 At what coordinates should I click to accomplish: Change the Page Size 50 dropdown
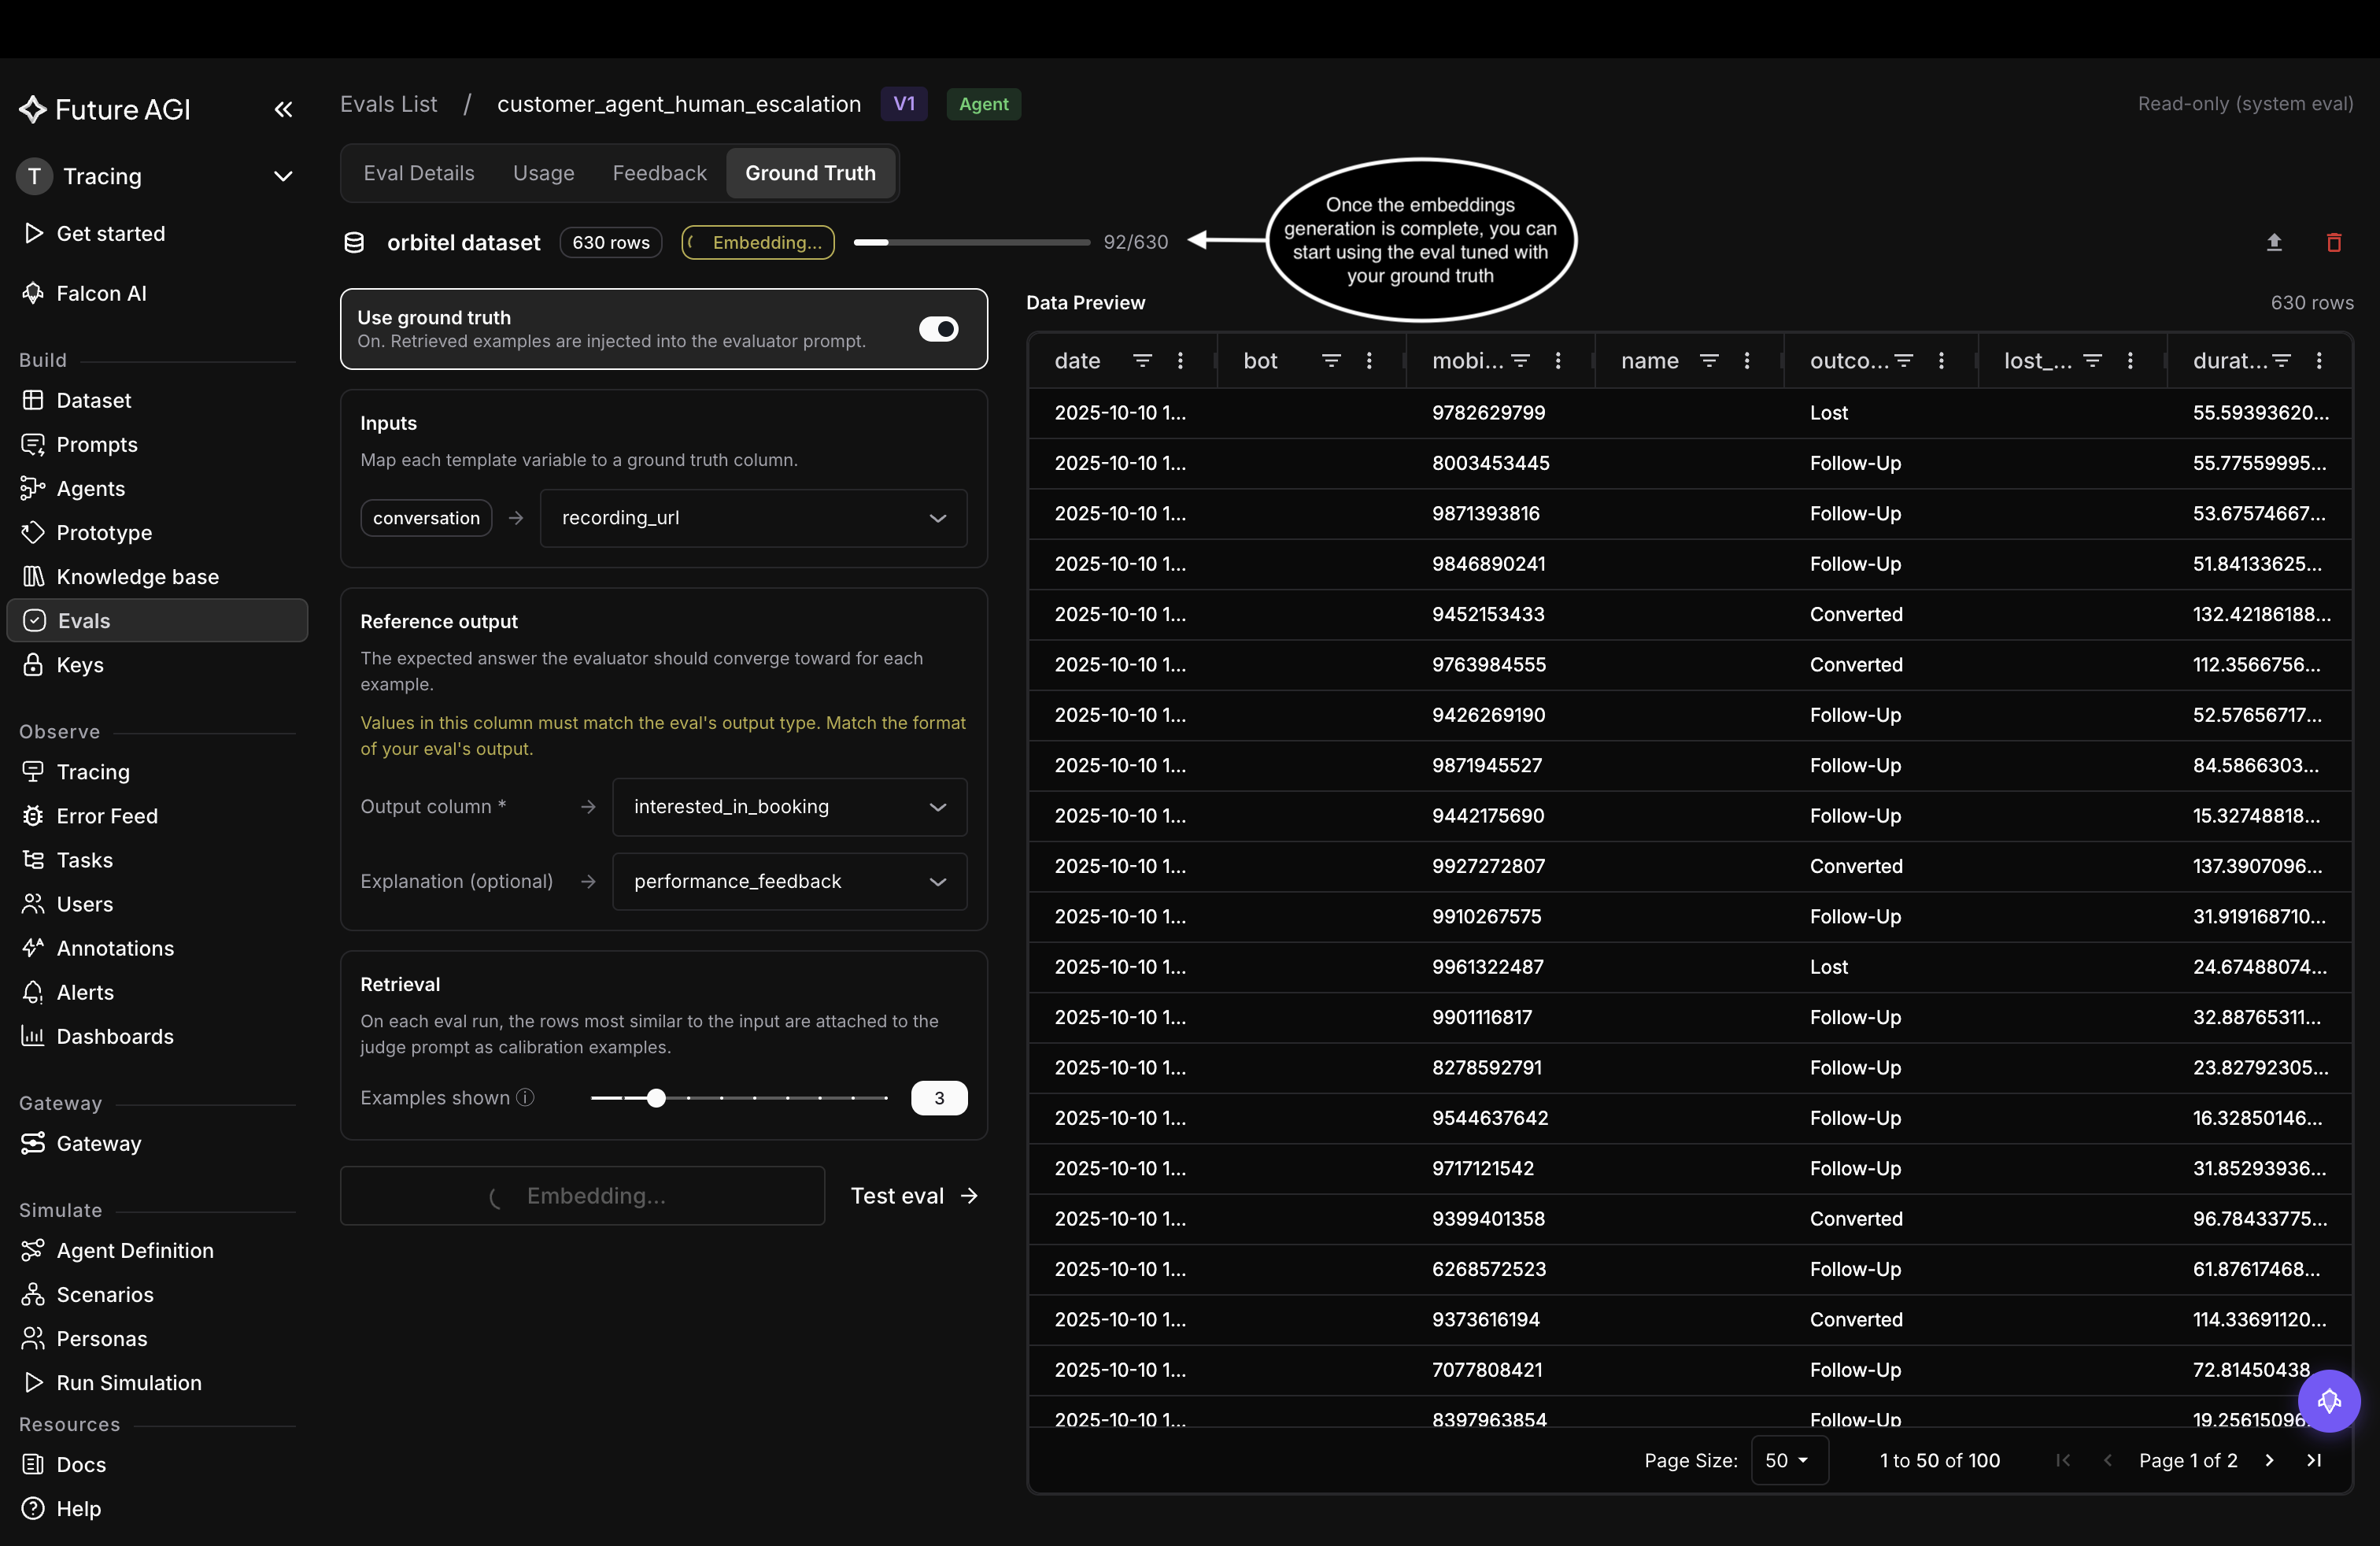pos(1789,1460)
